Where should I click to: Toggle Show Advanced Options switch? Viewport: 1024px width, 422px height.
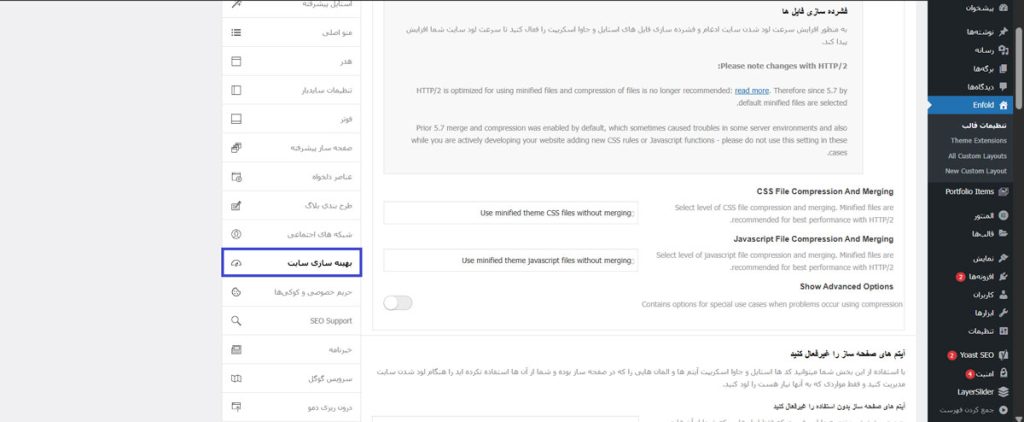[398, 302]
